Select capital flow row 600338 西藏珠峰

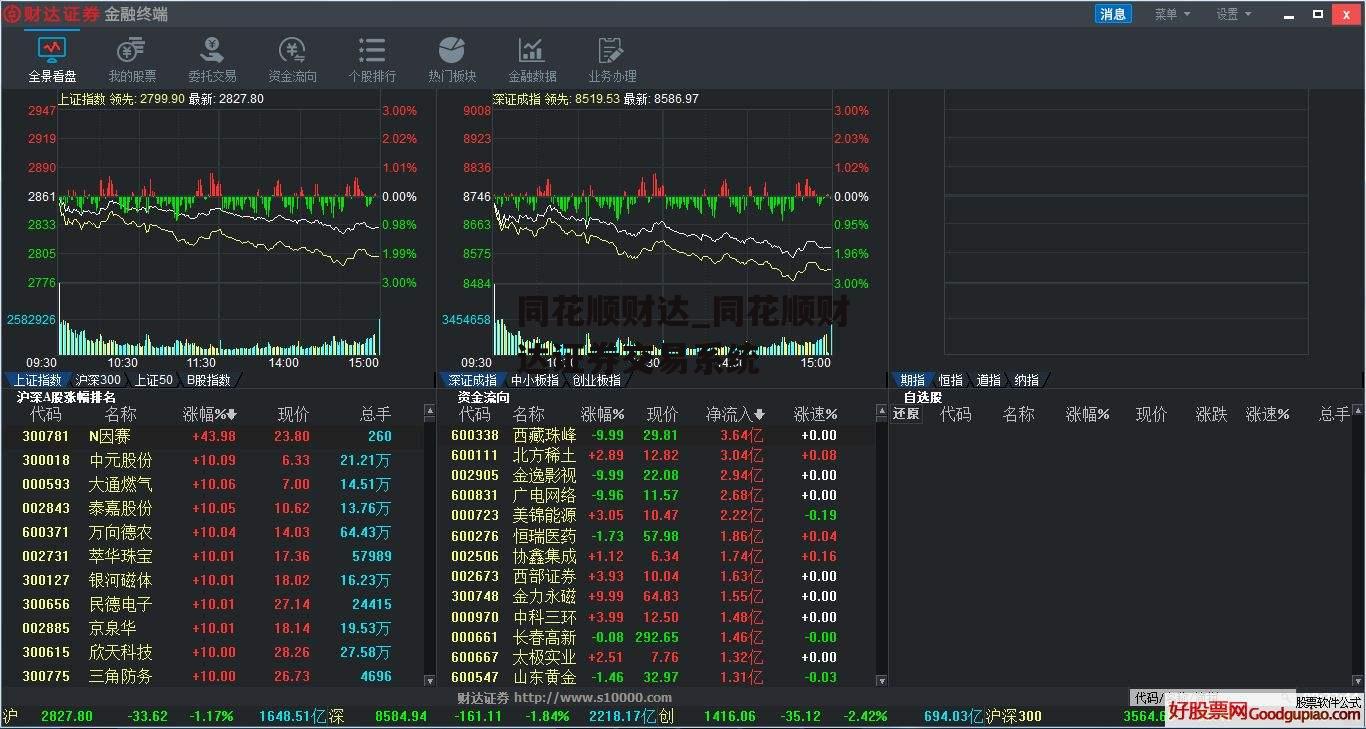point(659,435)
